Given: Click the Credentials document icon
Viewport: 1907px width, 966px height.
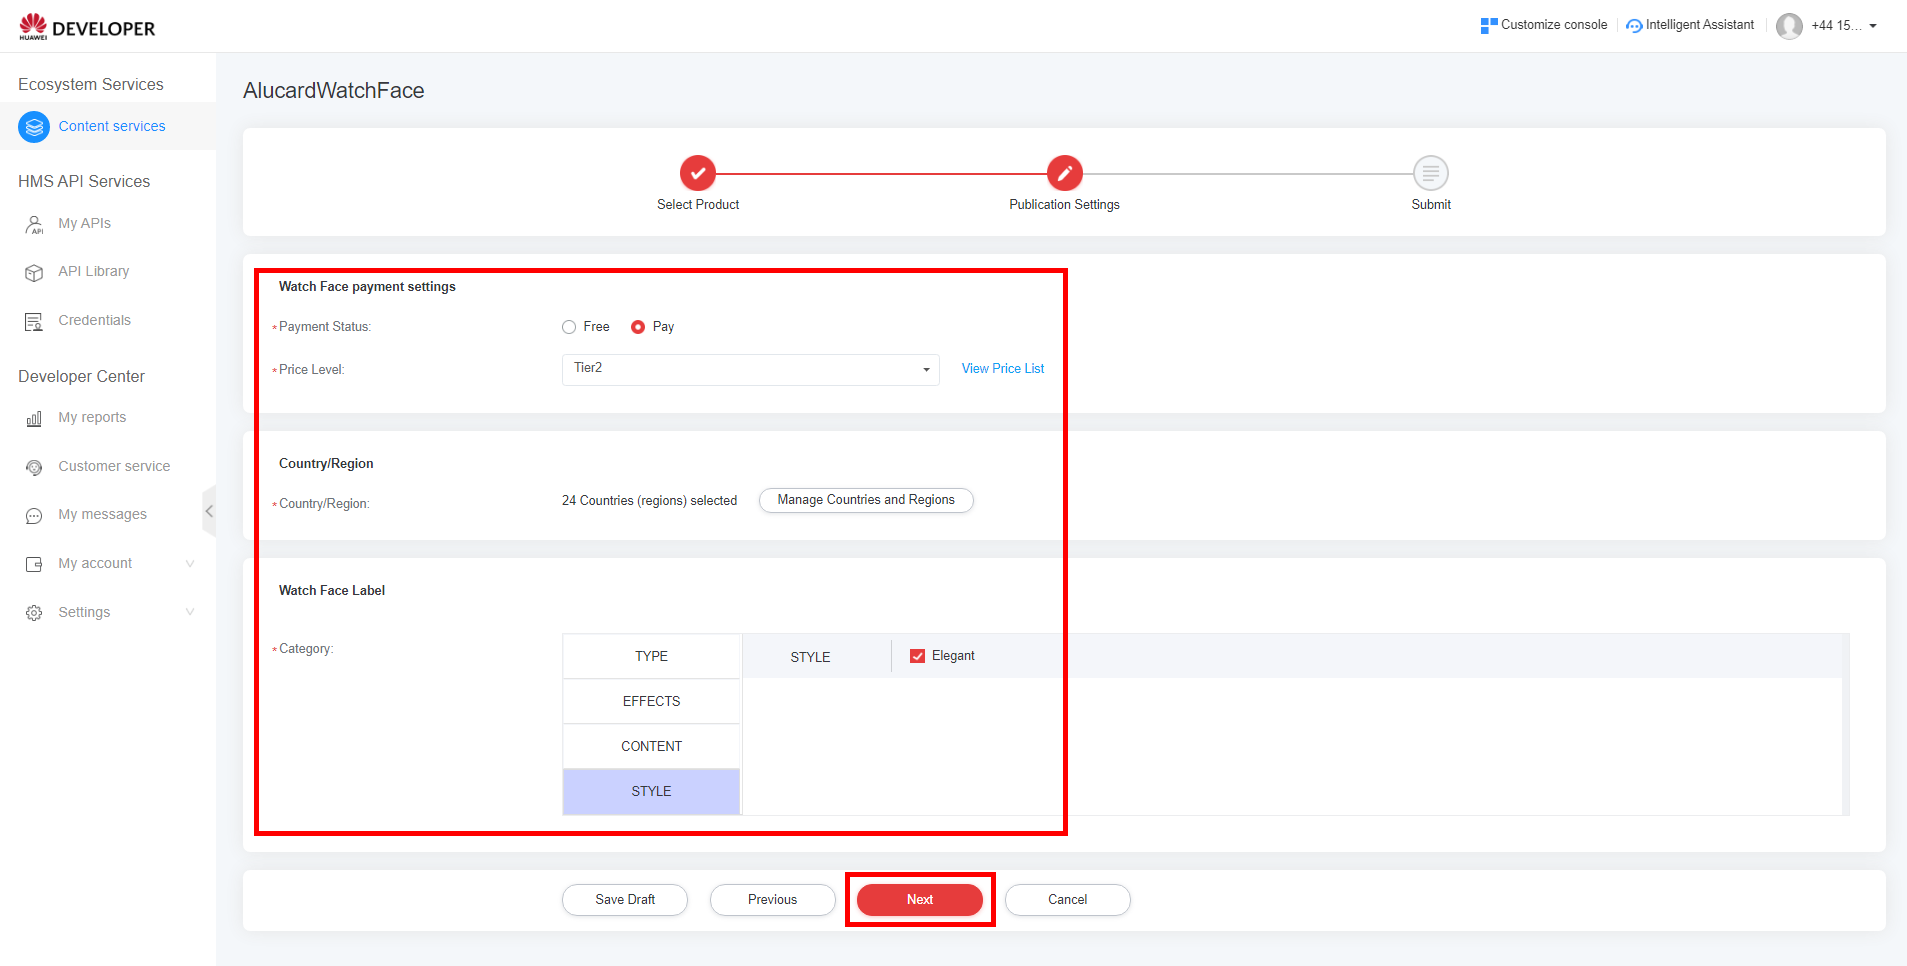Looking at the screenshot, I should (34, 321).
